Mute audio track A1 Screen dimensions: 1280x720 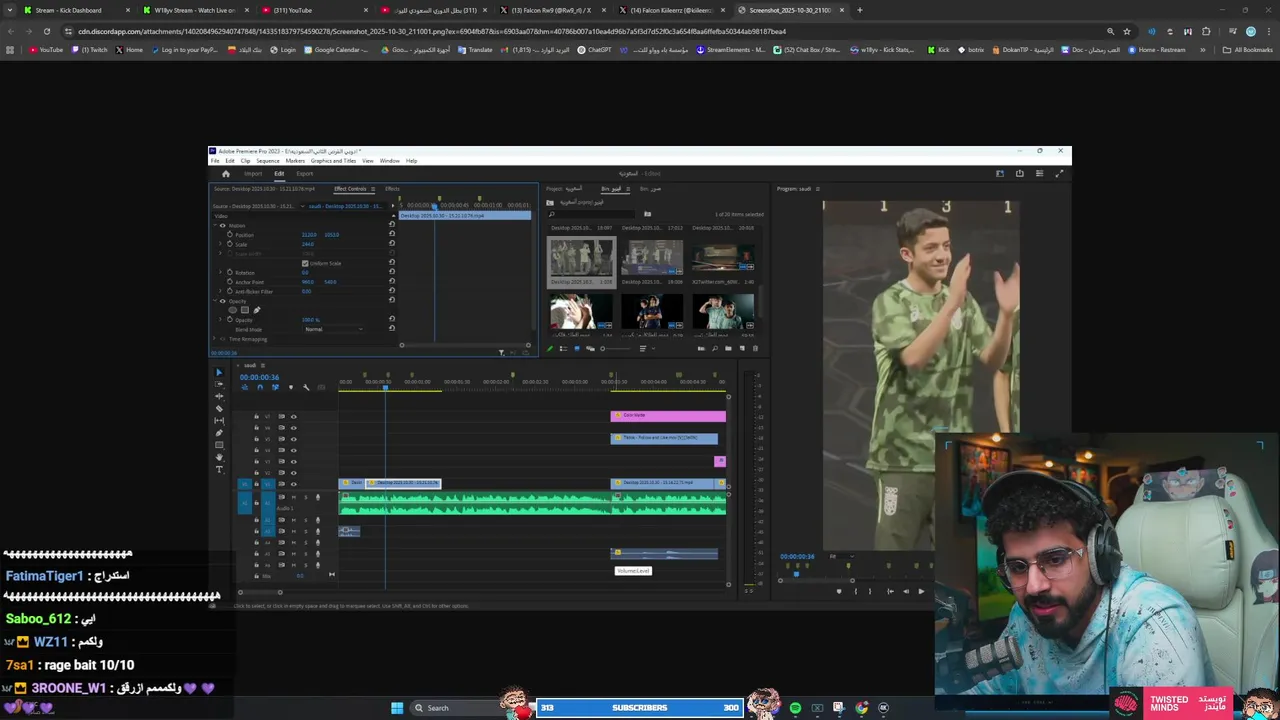coord(293,497)
